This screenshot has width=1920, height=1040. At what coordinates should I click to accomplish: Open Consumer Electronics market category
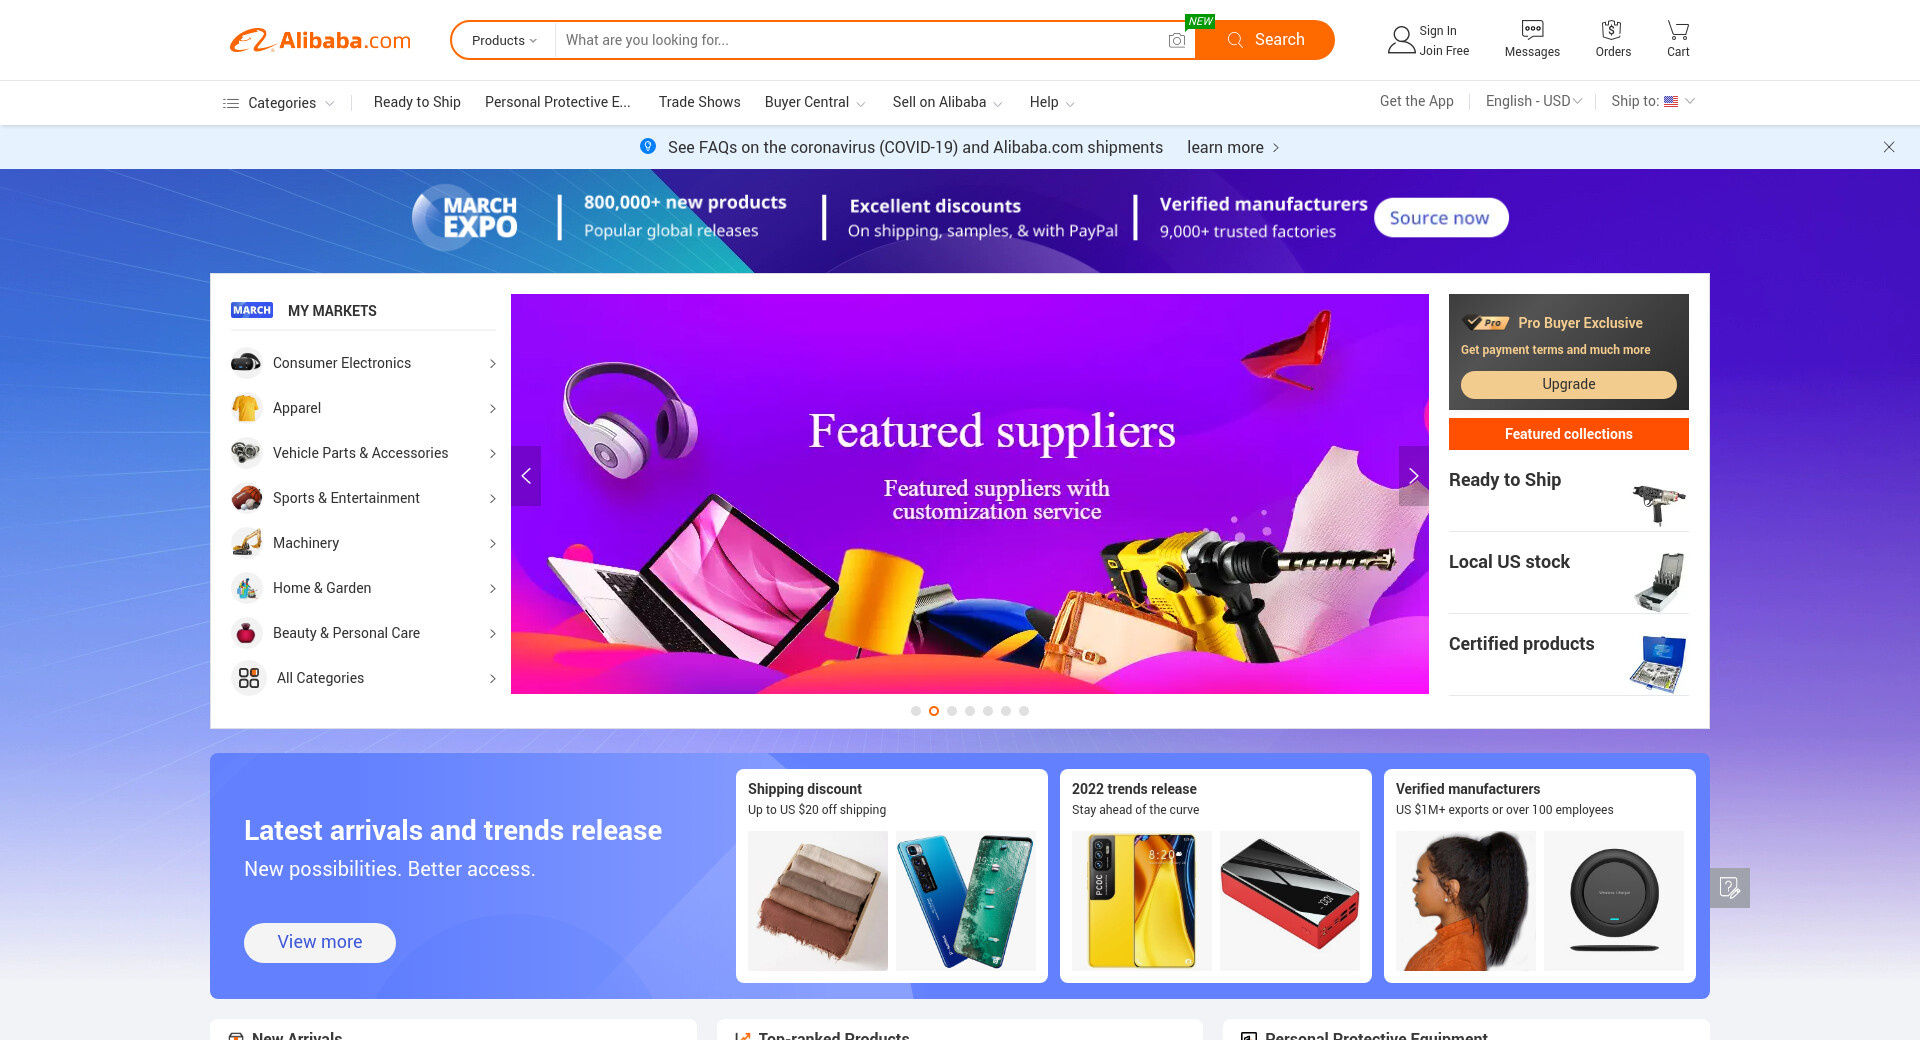pyautogui.click(x=363, y=363)
